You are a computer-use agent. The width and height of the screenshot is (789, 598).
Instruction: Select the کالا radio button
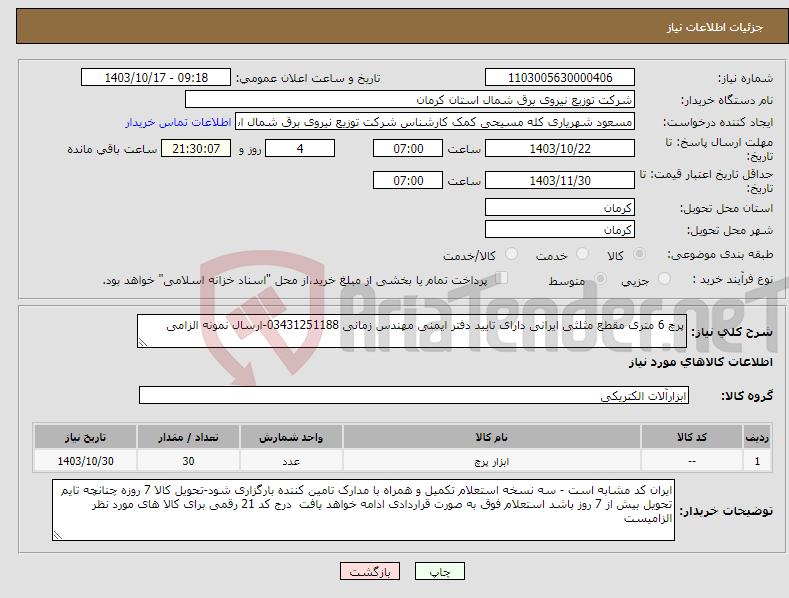coord(639,254)
